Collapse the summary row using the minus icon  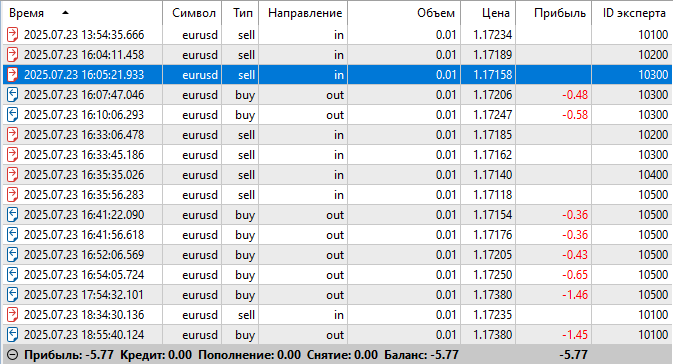click(13, 355)
